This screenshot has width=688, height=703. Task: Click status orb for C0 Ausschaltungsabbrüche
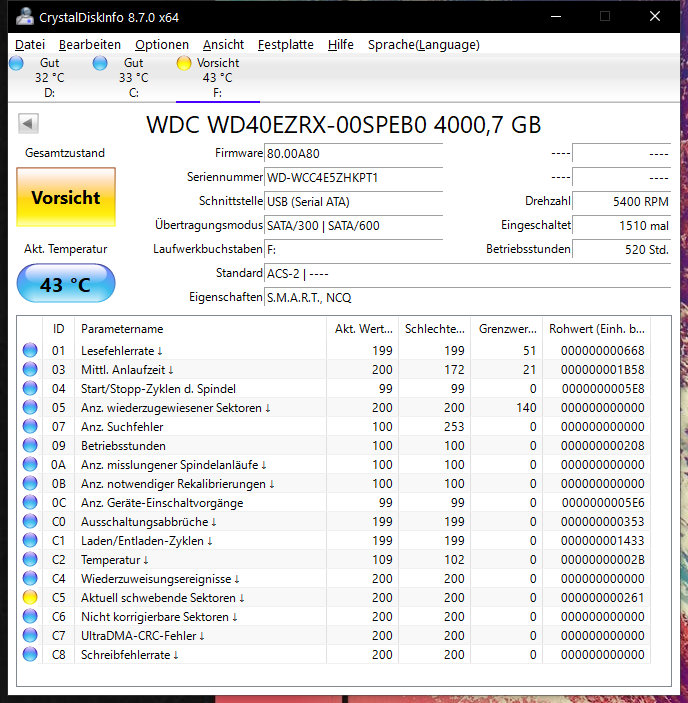point(30,521)
